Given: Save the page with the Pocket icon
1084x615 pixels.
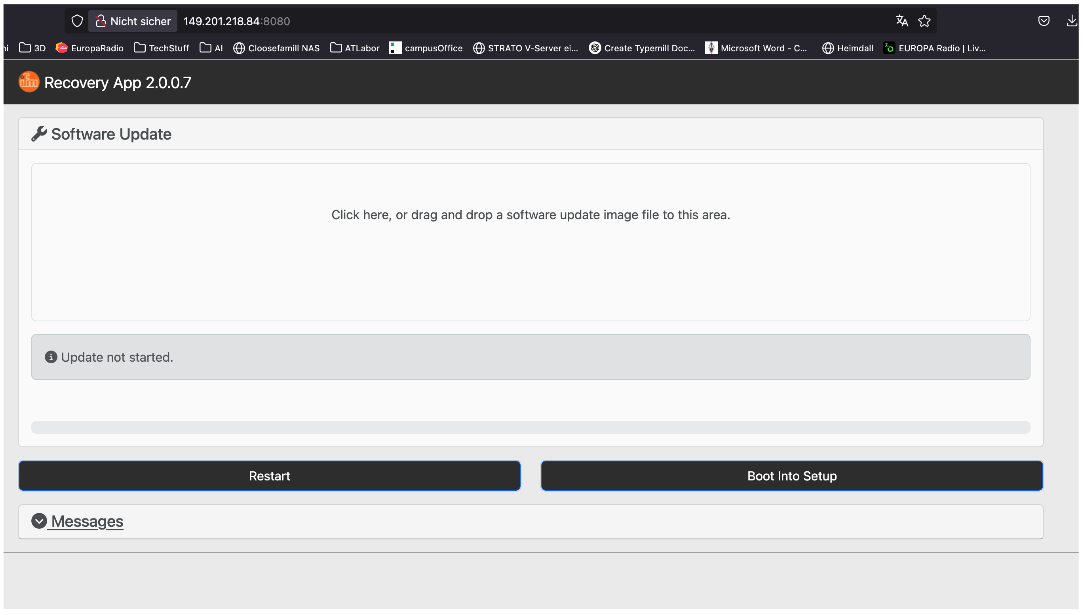Looking at the screenshot, I should pyautogui.click(x=1043, y=20).
